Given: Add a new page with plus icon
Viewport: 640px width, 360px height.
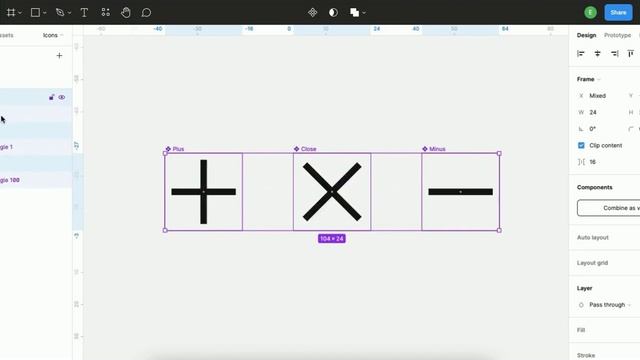Looking at the screenshot, I should [x=59, y=56].
